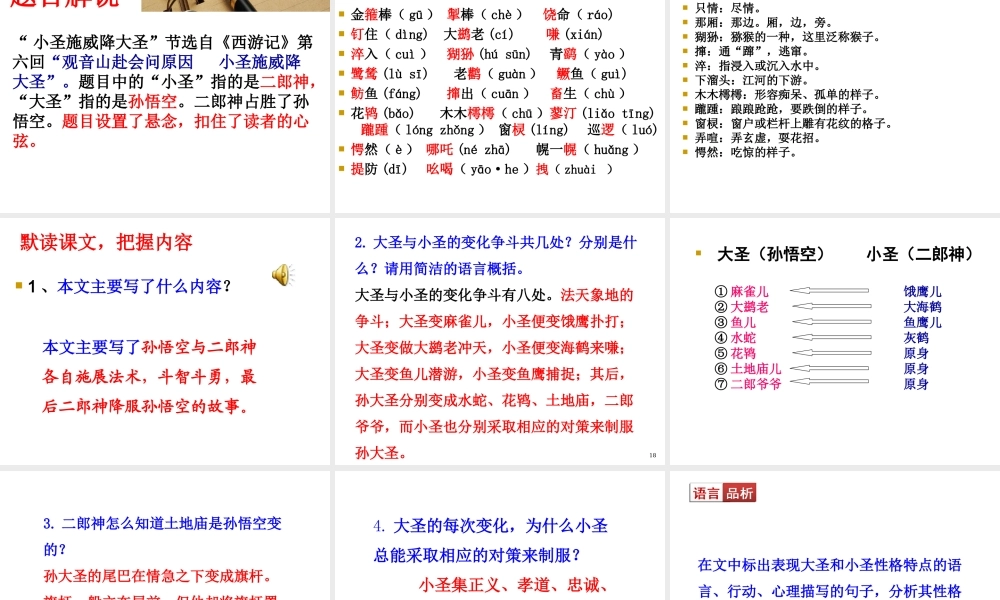Image resolution: width=1000 pixels, height=600 pixels.
Task: Select the arrow pointing from 饿鹰儿 to 麻雀儿
Action: [829, 290]
